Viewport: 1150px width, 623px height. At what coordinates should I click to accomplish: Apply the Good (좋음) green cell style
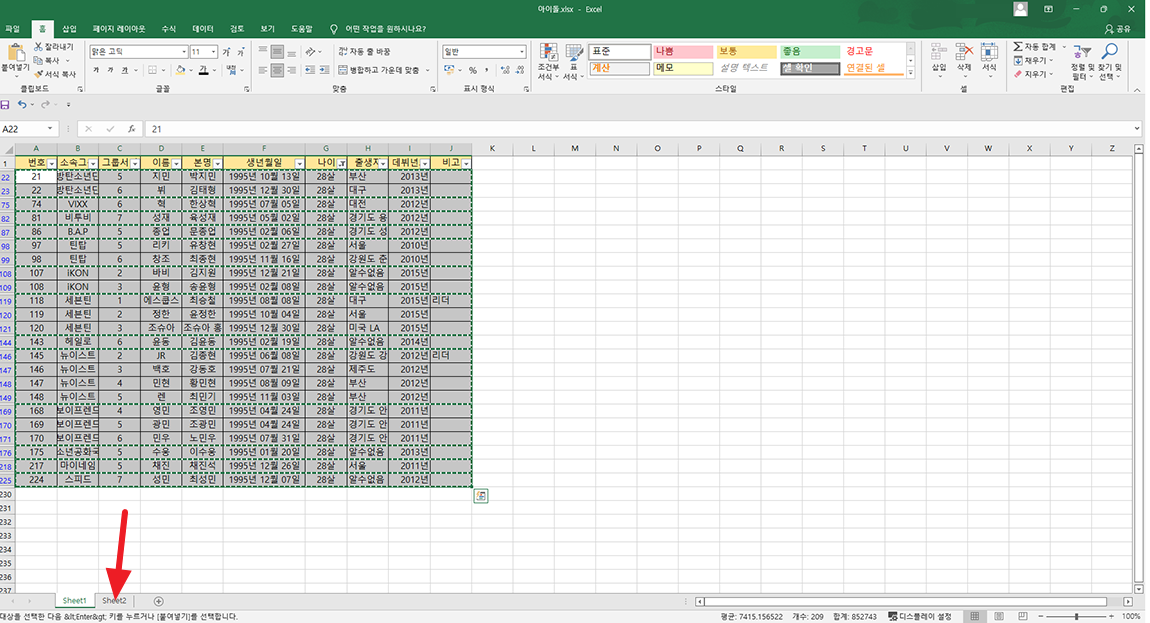809,51
